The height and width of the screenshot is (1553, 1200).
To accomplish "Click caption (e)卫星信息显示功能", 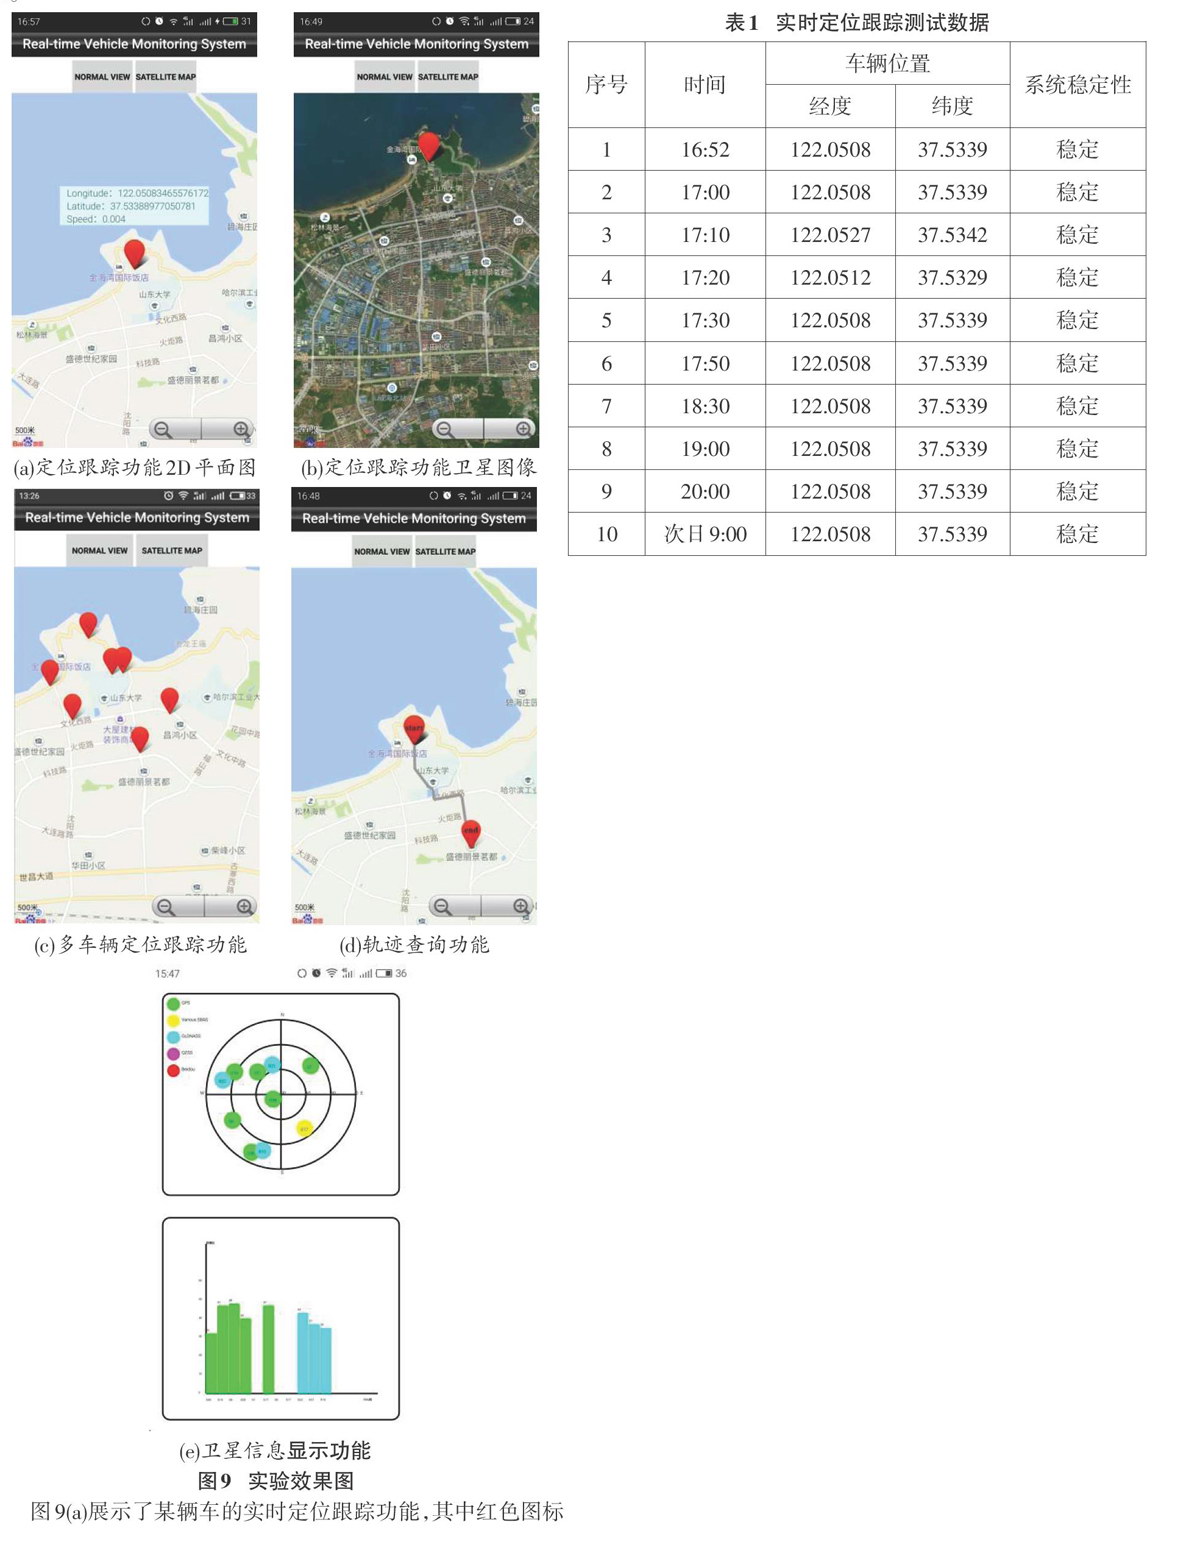I will [275, 1451].
